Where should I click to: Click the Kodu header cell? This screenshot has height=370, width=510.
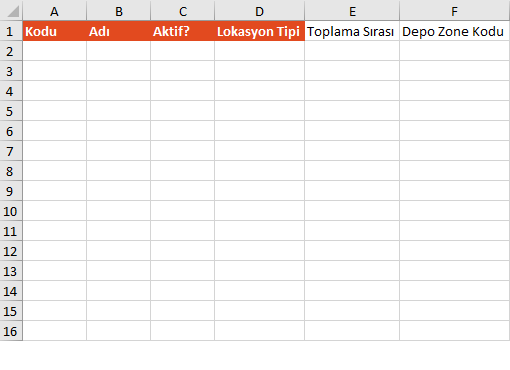(54, 31)
